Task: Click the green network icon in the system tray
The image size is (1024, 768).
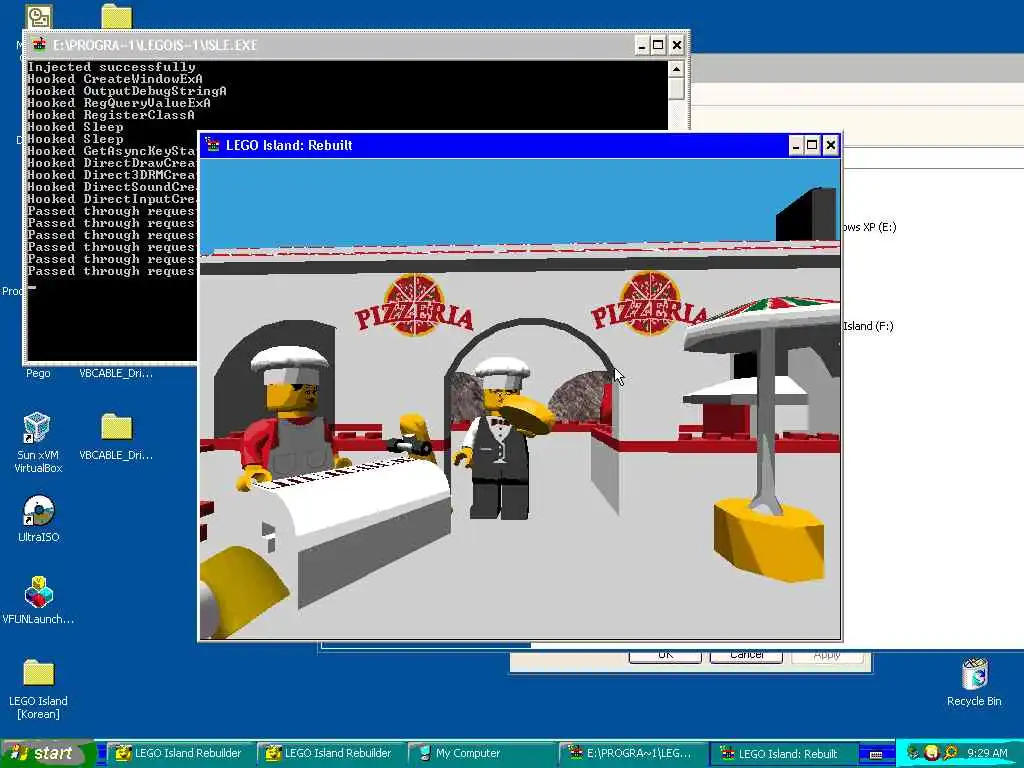Action: click(913, 753)
